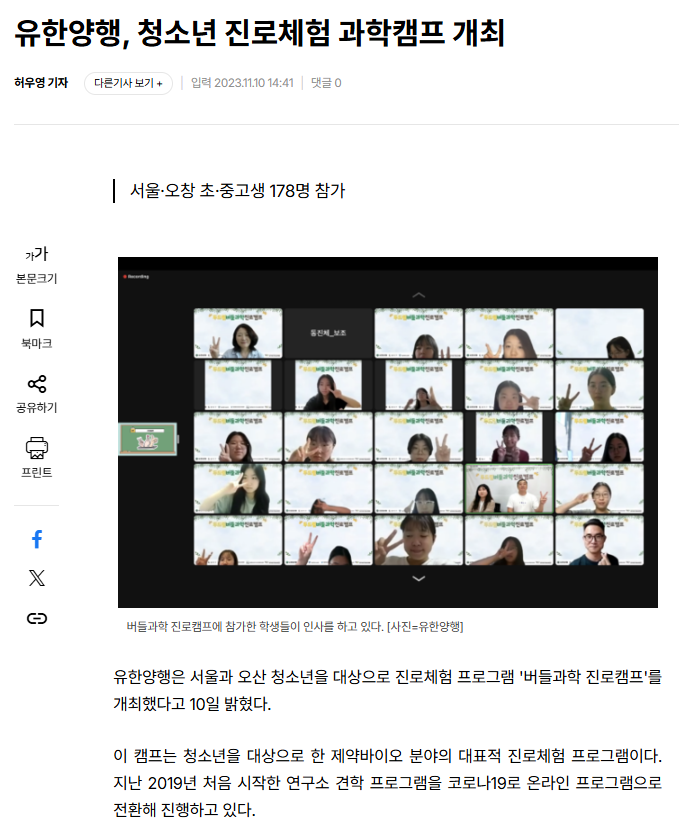Image resolution: width=679 pixels, height=831 pixels.
Task: Expand 다른기사 보기 + button
Action: click(128, 83)
